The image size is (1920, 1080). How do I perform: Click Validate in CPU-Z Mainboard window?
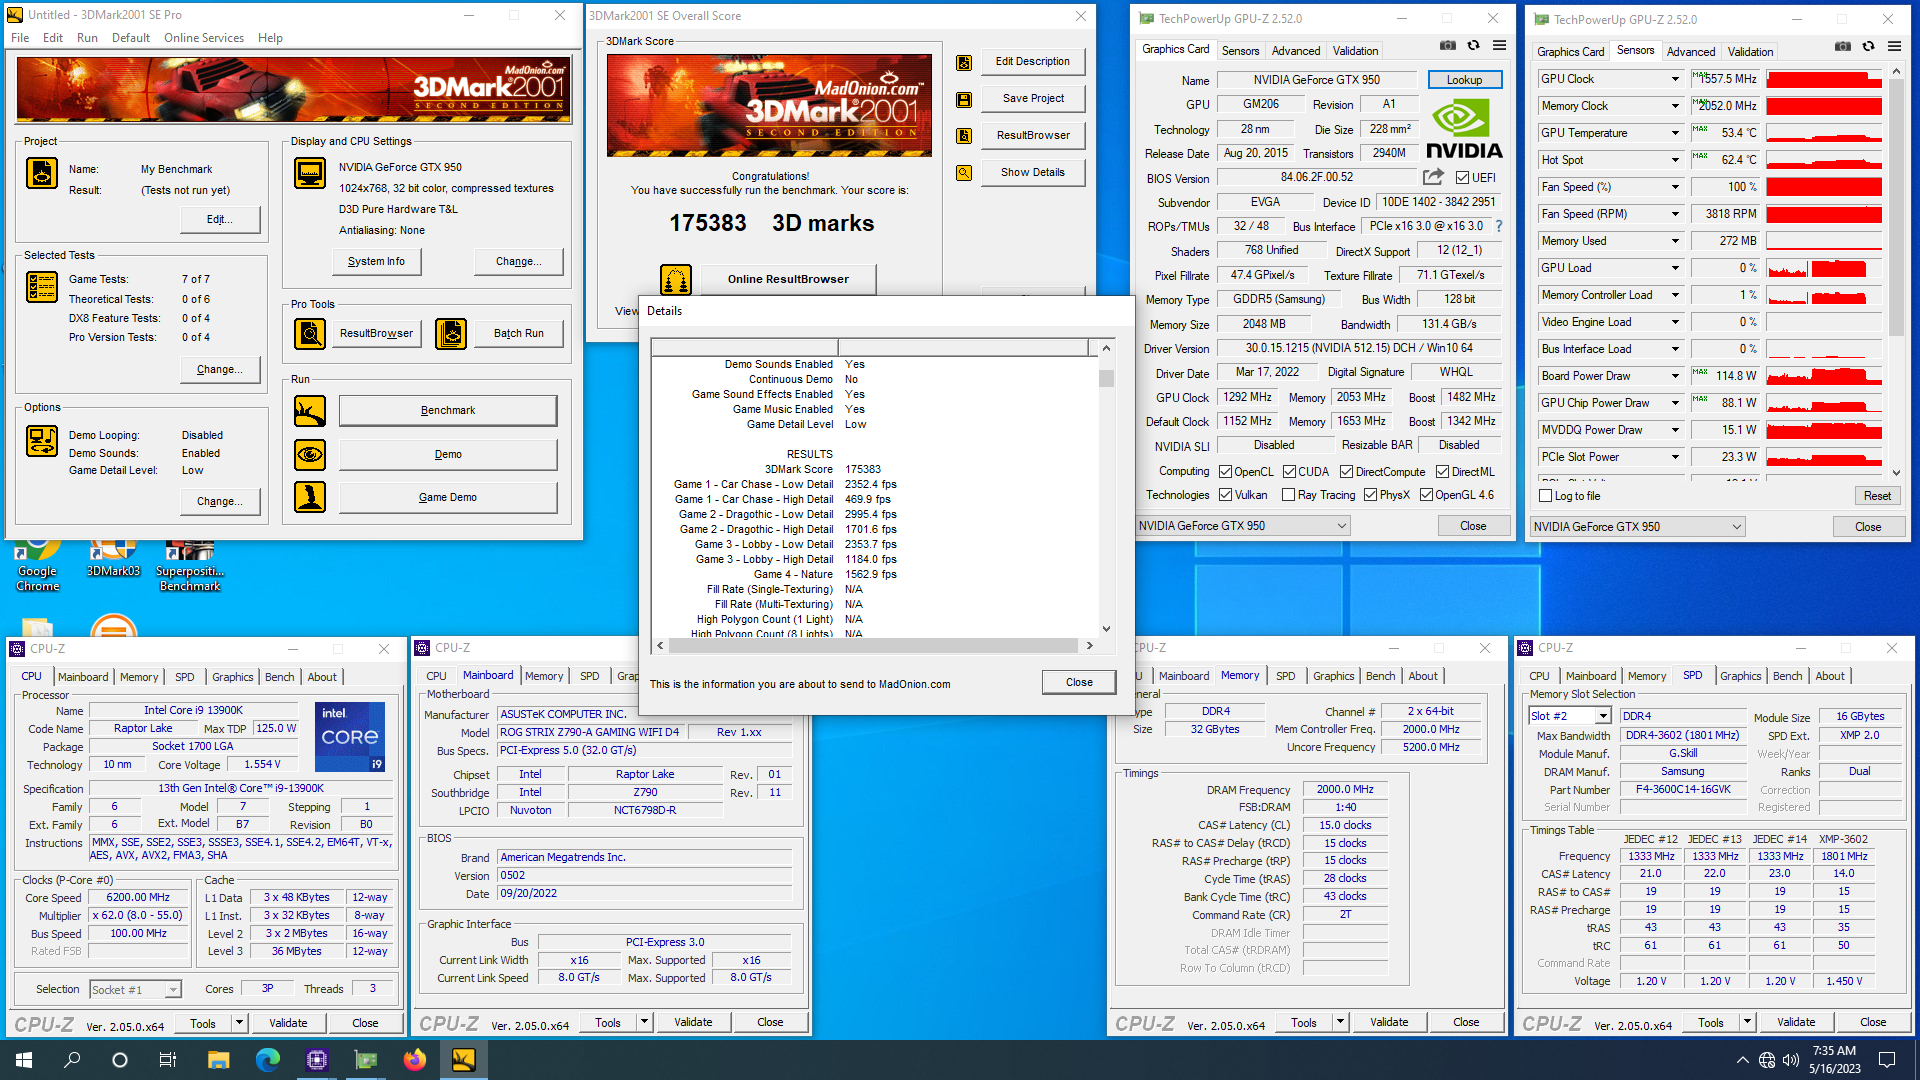pyautogui.click(x=693, y=1022)
